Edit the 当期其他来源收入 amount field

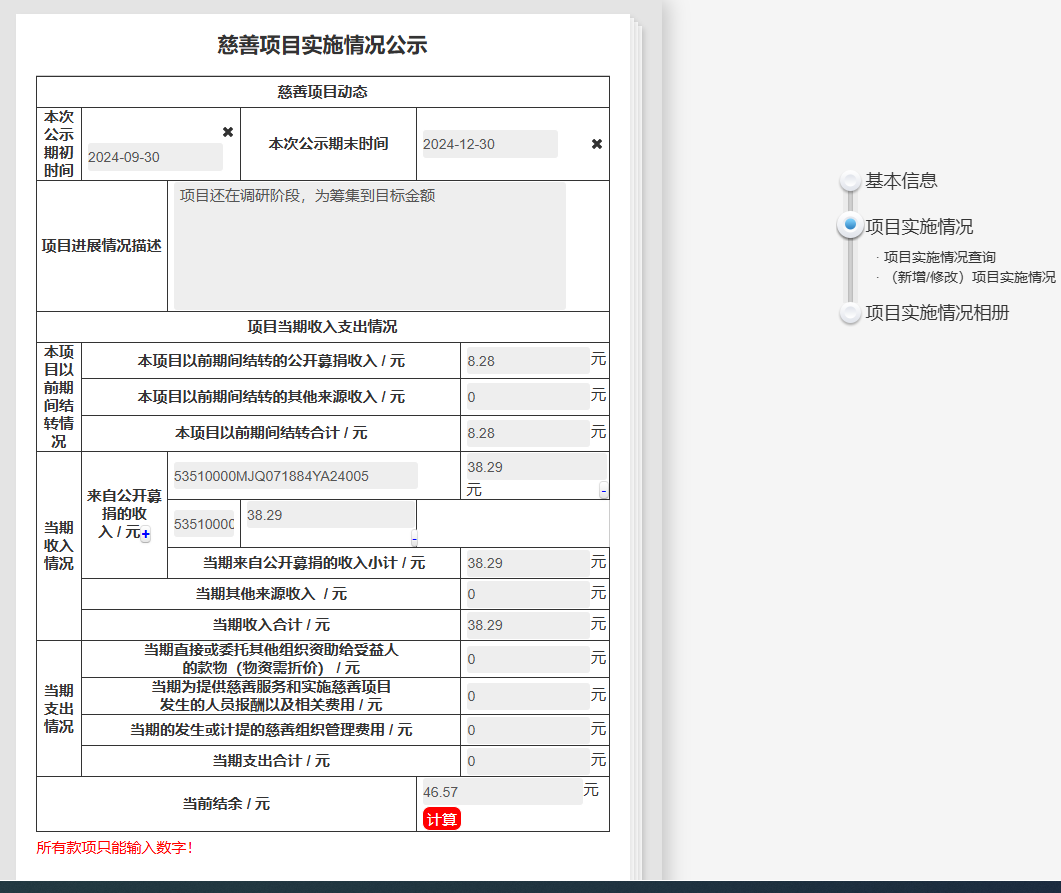527,594
